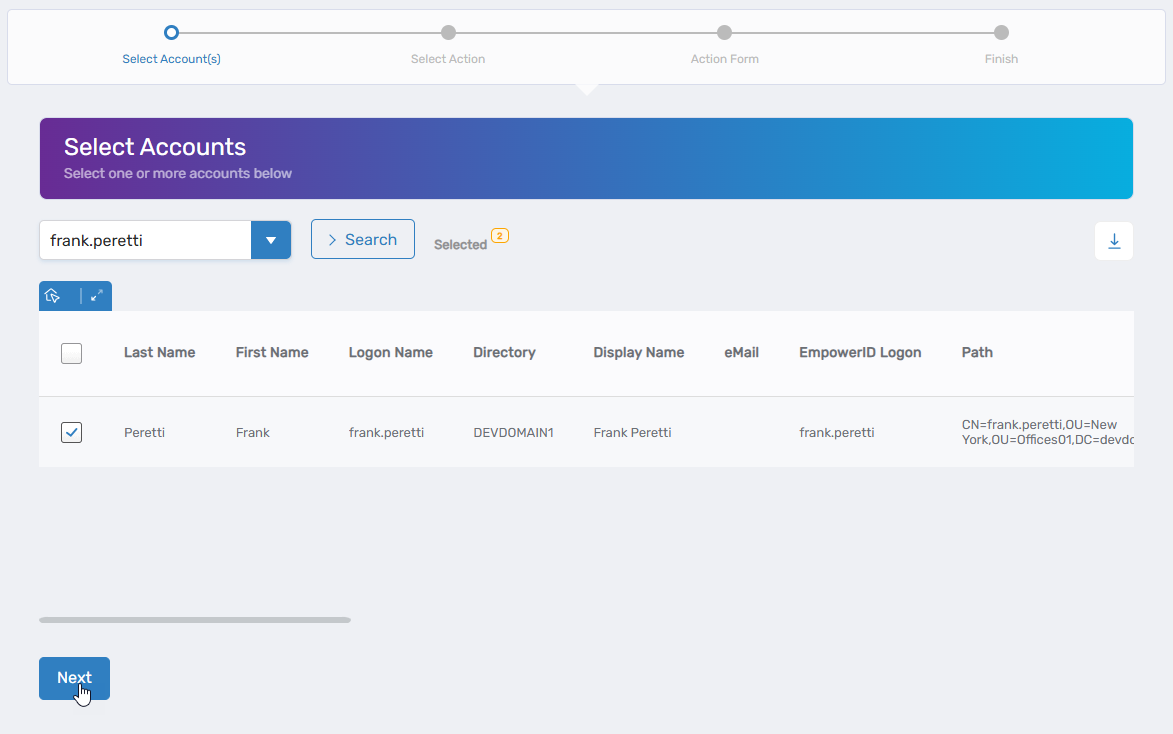Click into the frank.peretti search input field

click(145, 240)
